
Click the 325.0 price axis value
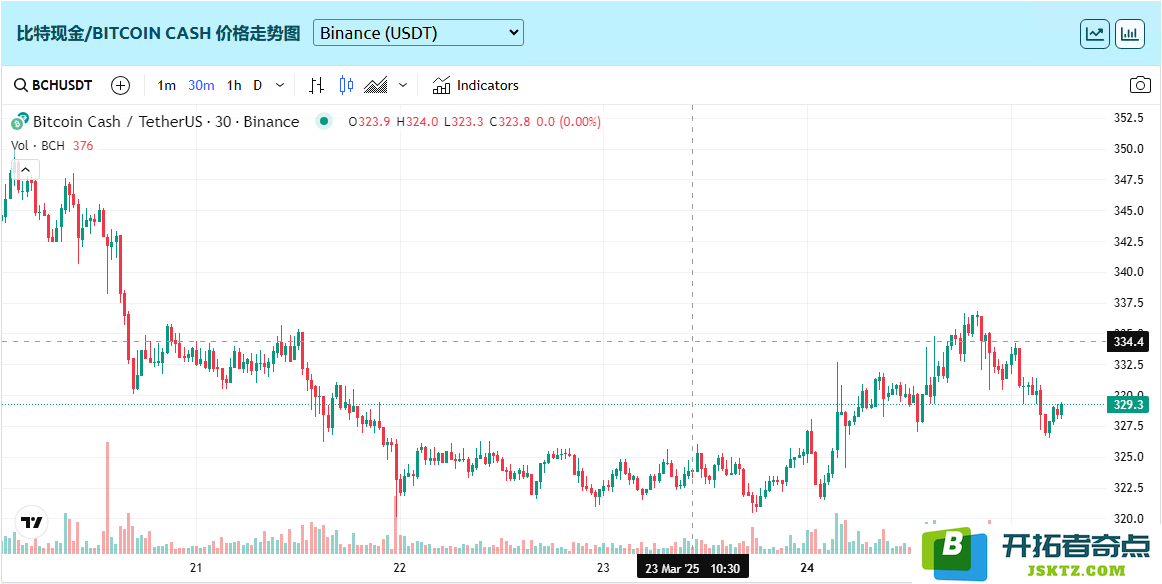click(1129, 457)
